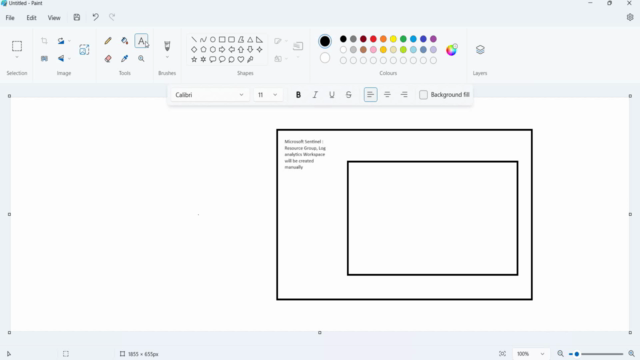Open the View menu

click(x=54, y=18)
